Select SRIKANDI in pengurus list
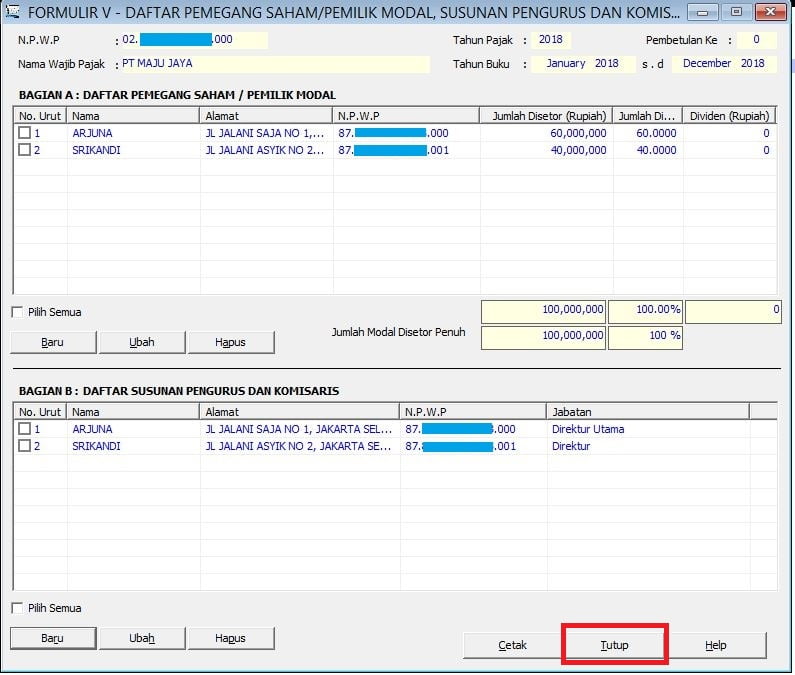Viewport: 795px width, 675px height. [x=96, y=447]
